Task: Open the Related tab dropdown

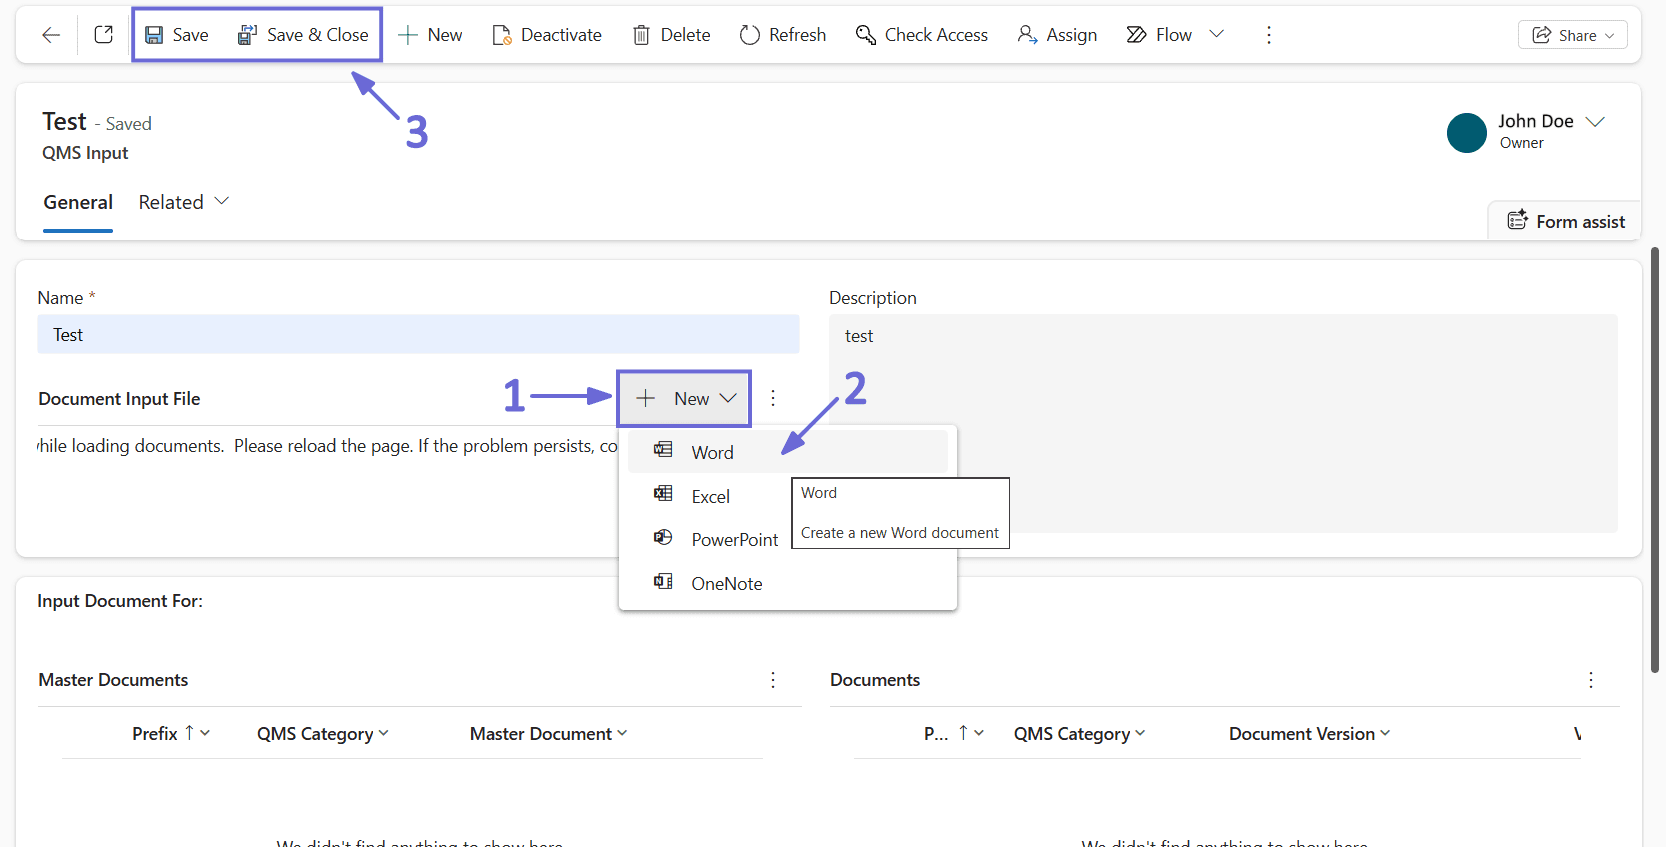Action: tap(184, 202)
